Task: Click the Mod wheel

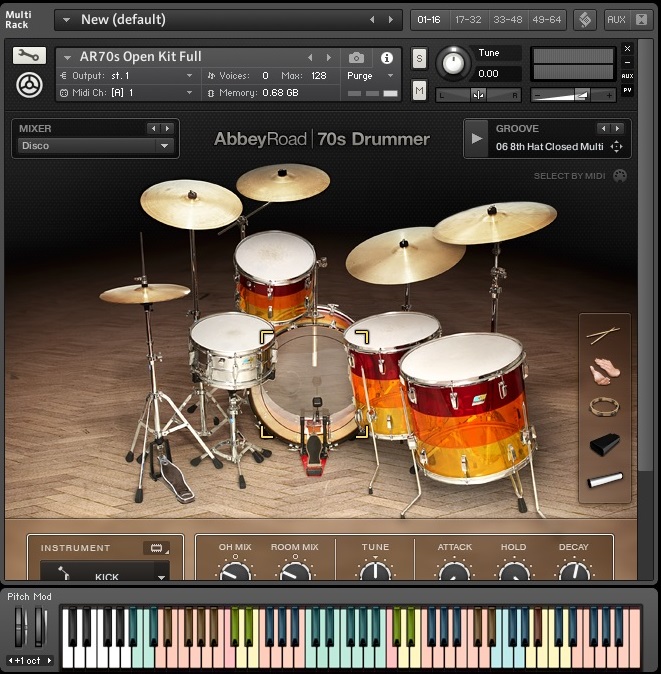Action: 40,626
